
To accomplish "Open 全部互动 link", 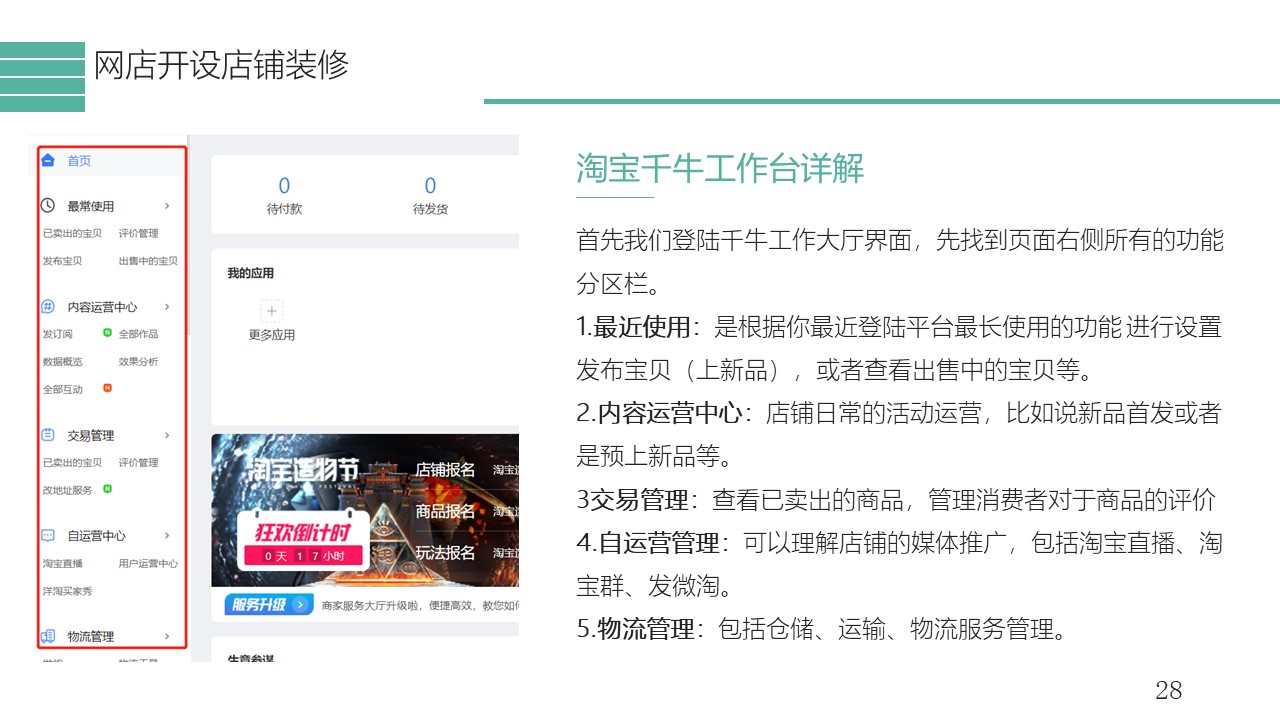I will (62, 390).
